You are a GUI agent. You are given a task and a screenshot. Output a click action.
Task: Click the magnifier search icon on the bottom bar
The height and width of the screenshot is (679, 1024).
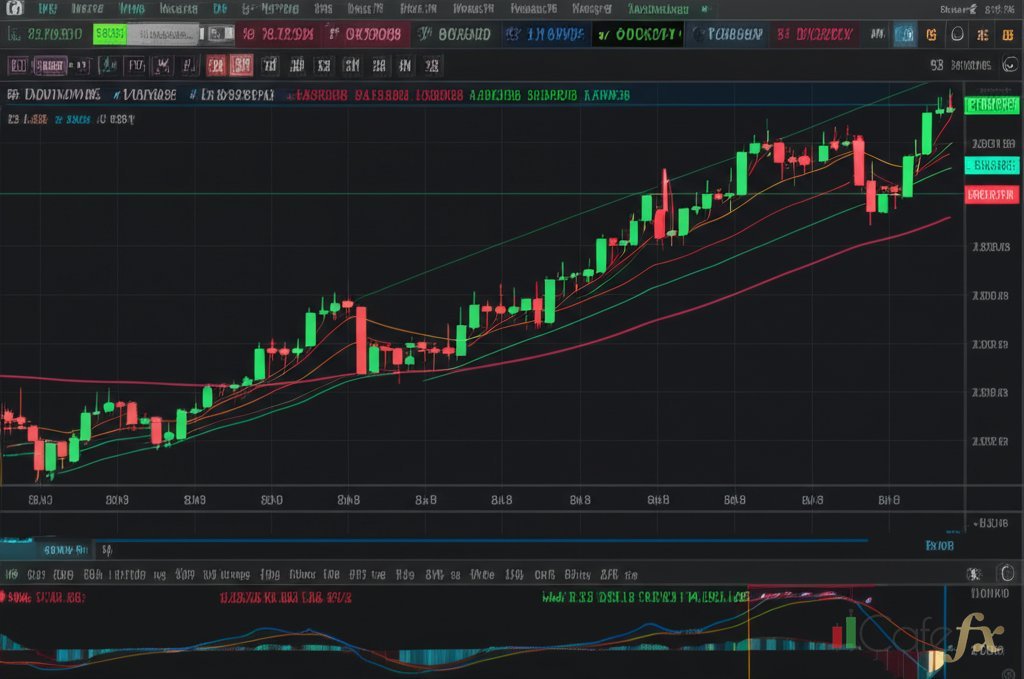pyautogui.click(x=975, y=574)
